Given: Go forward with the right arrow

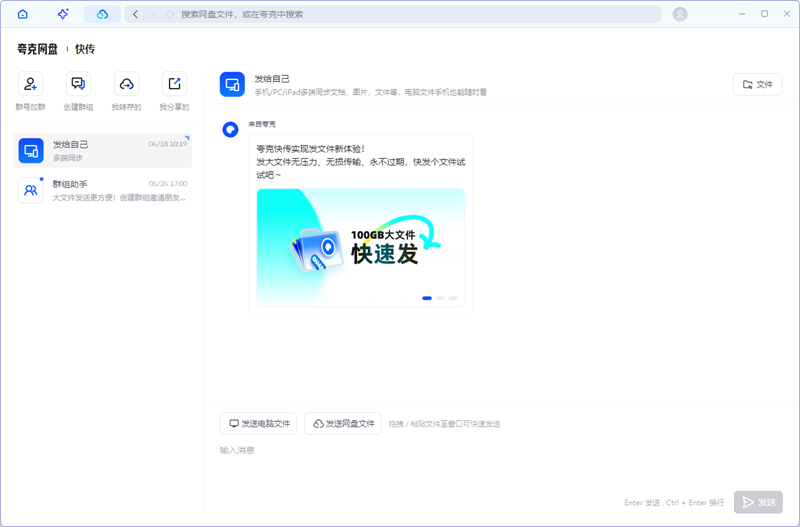Looking at the screenshot, I should (x=153, y=14).
